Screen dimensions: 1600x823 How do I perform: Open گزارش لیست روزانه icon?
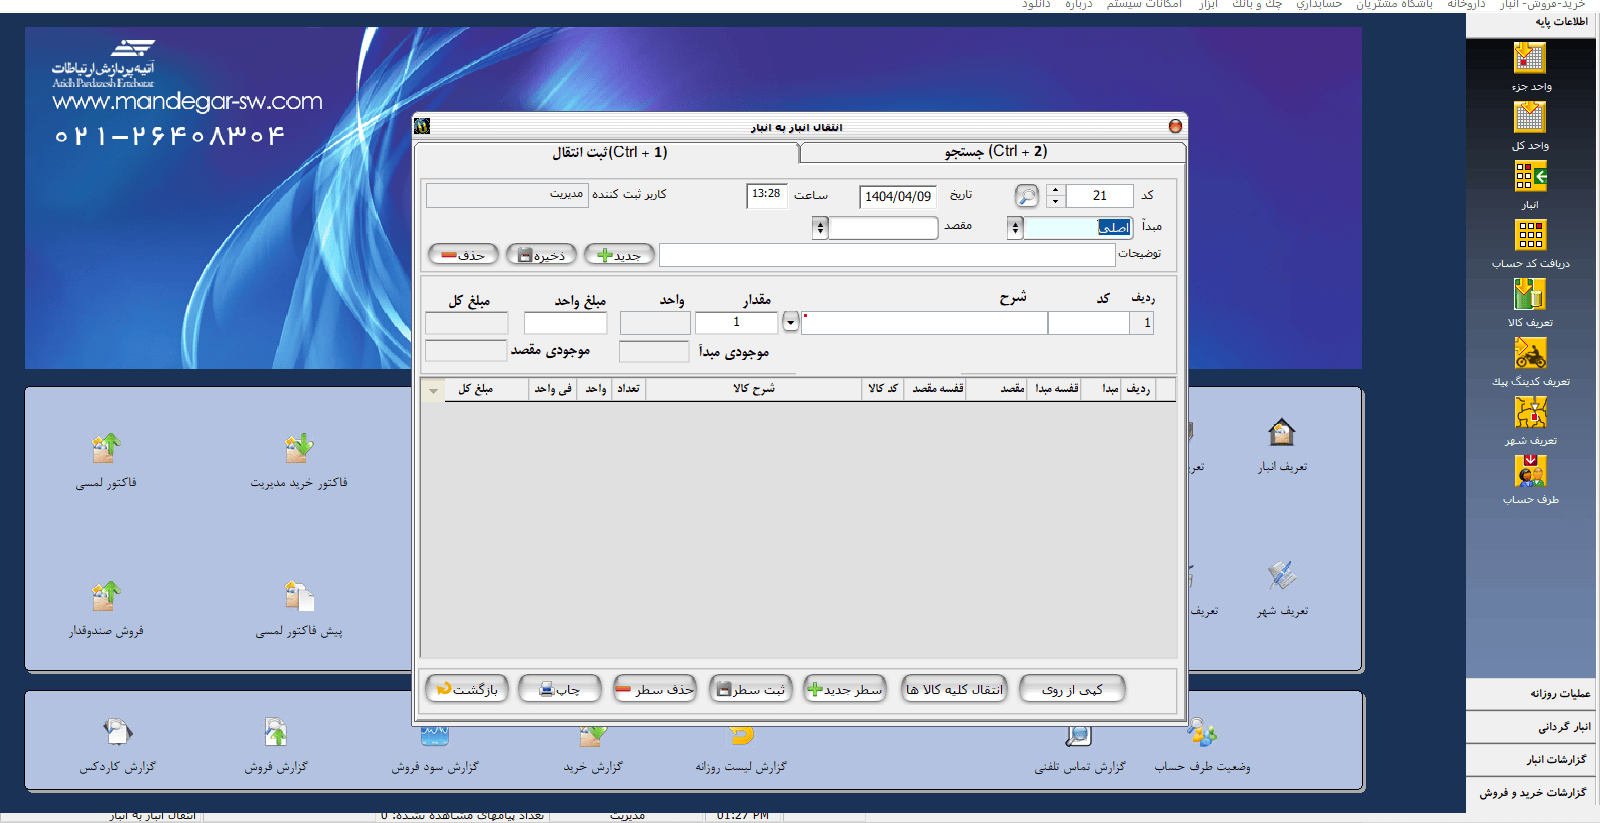click(x=741, y=735)
